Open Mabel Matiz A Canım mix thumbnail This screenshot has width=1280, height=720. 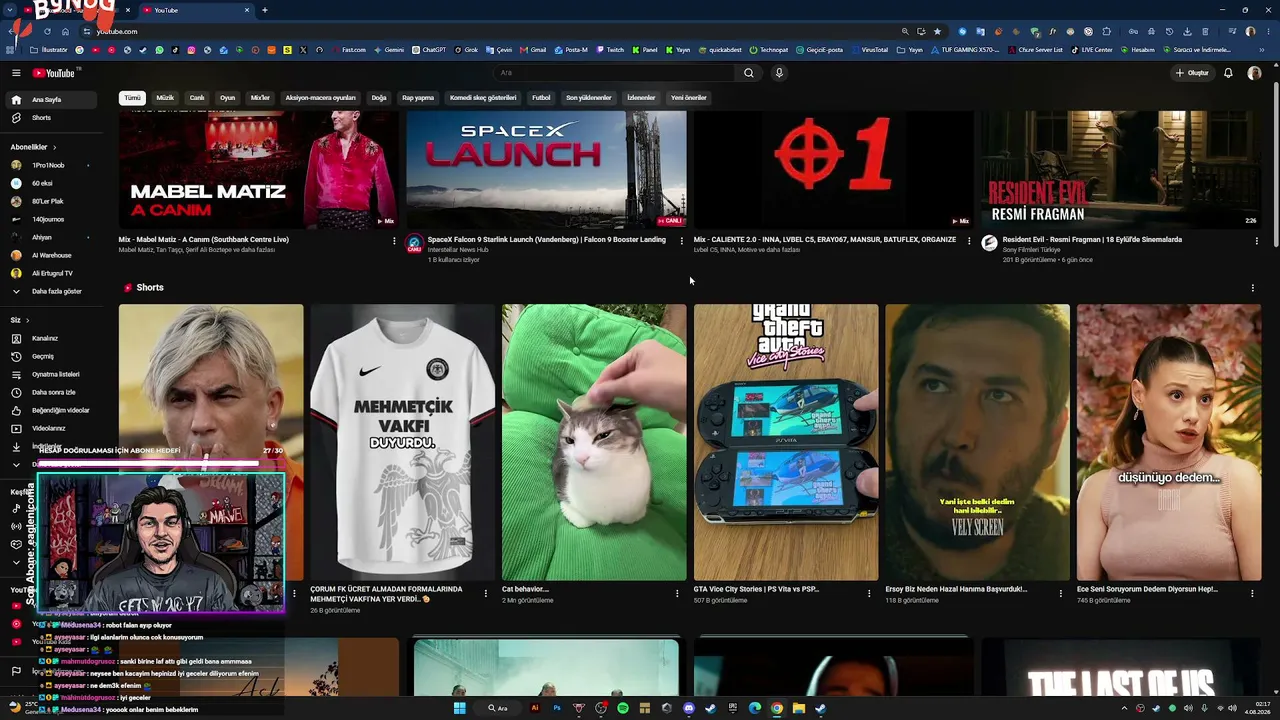[258, 170]
